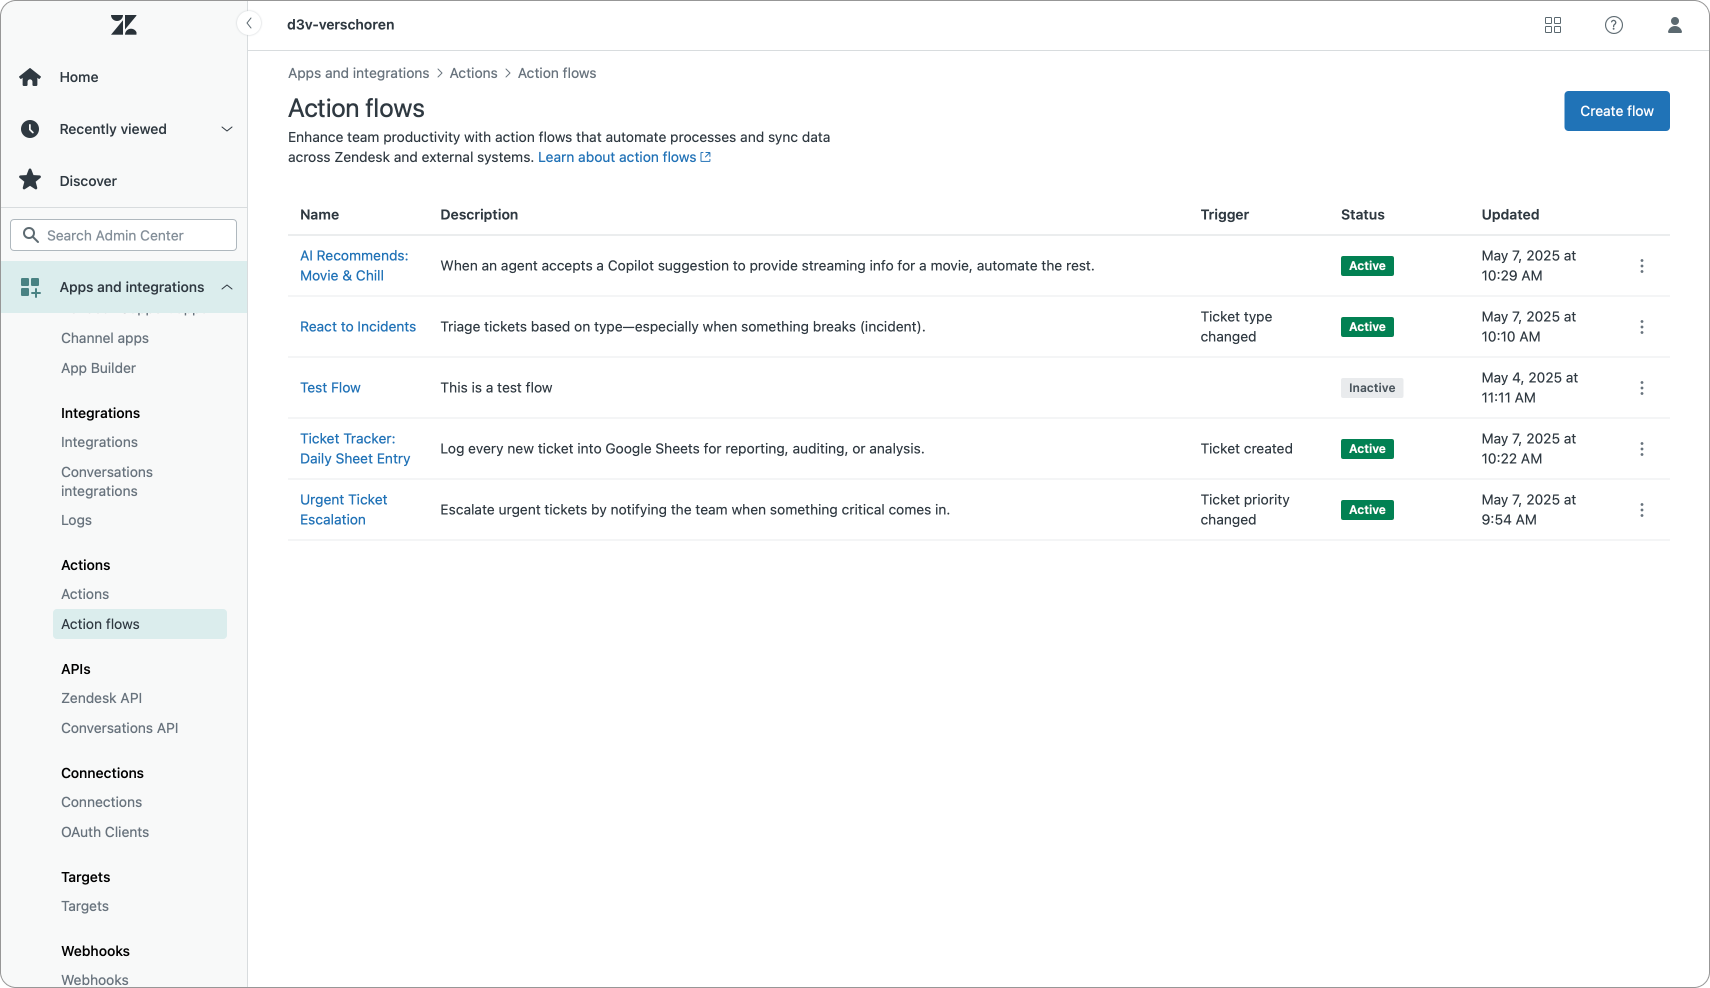Open options menu for React to Incidents
1710x988 pixels.
click(x=1642, y=327)
